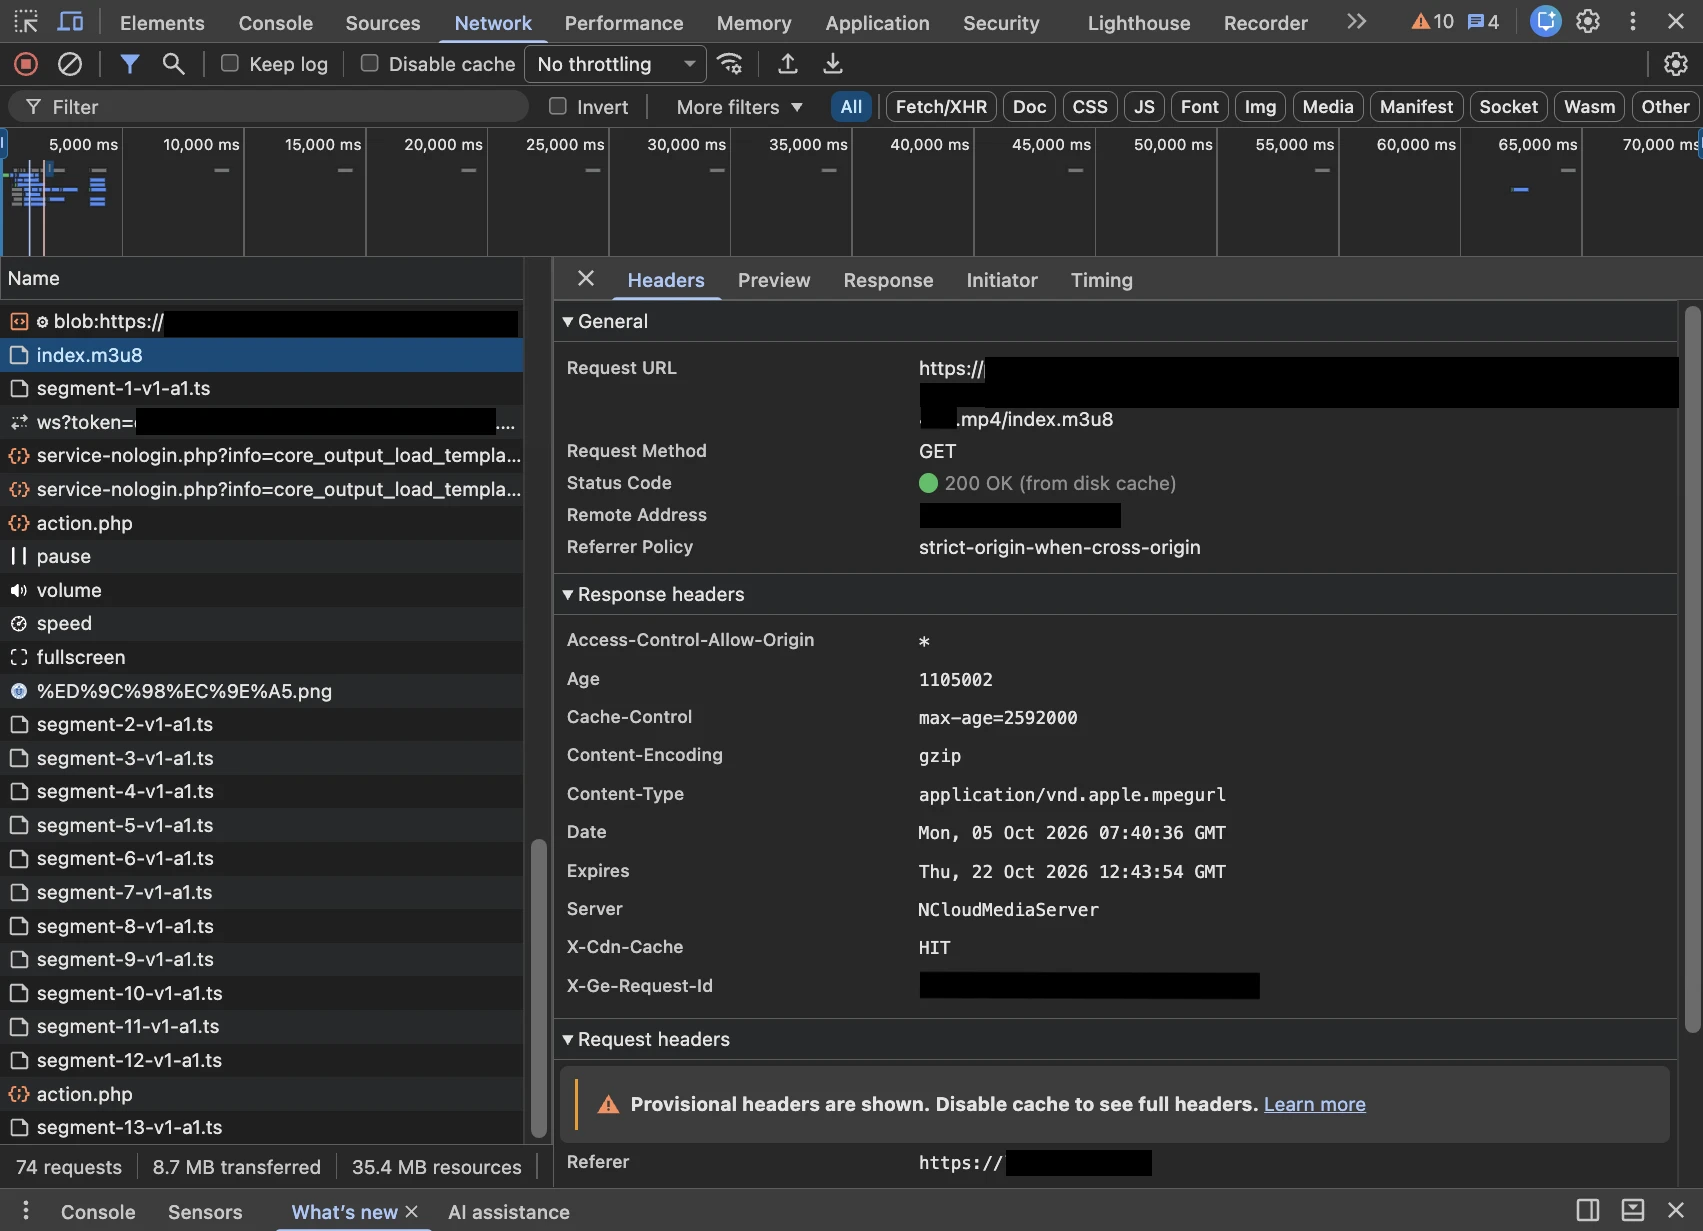Toggle the filter funnel icon
The height and width of the screenshot is (1231, 1703).
[x=129, y=64]
